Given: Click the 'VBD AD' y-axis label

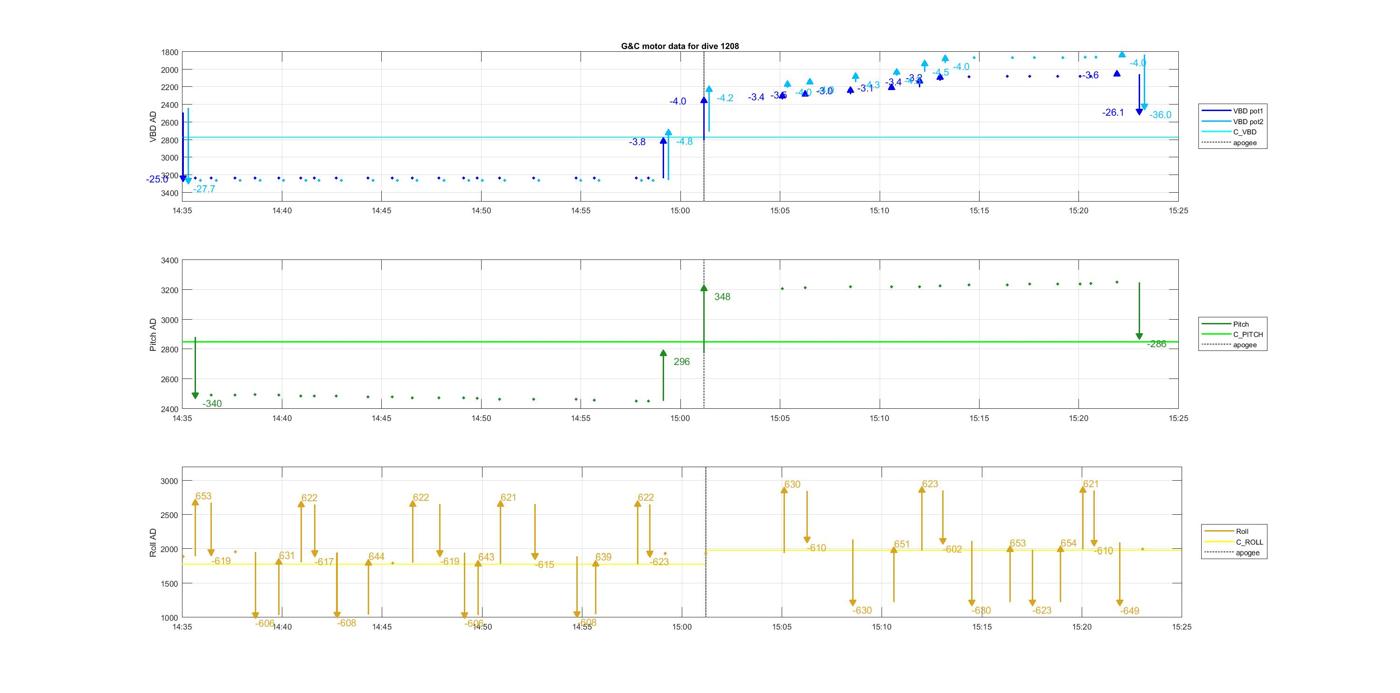Looking at the screenshot, I should click(154, 125).
